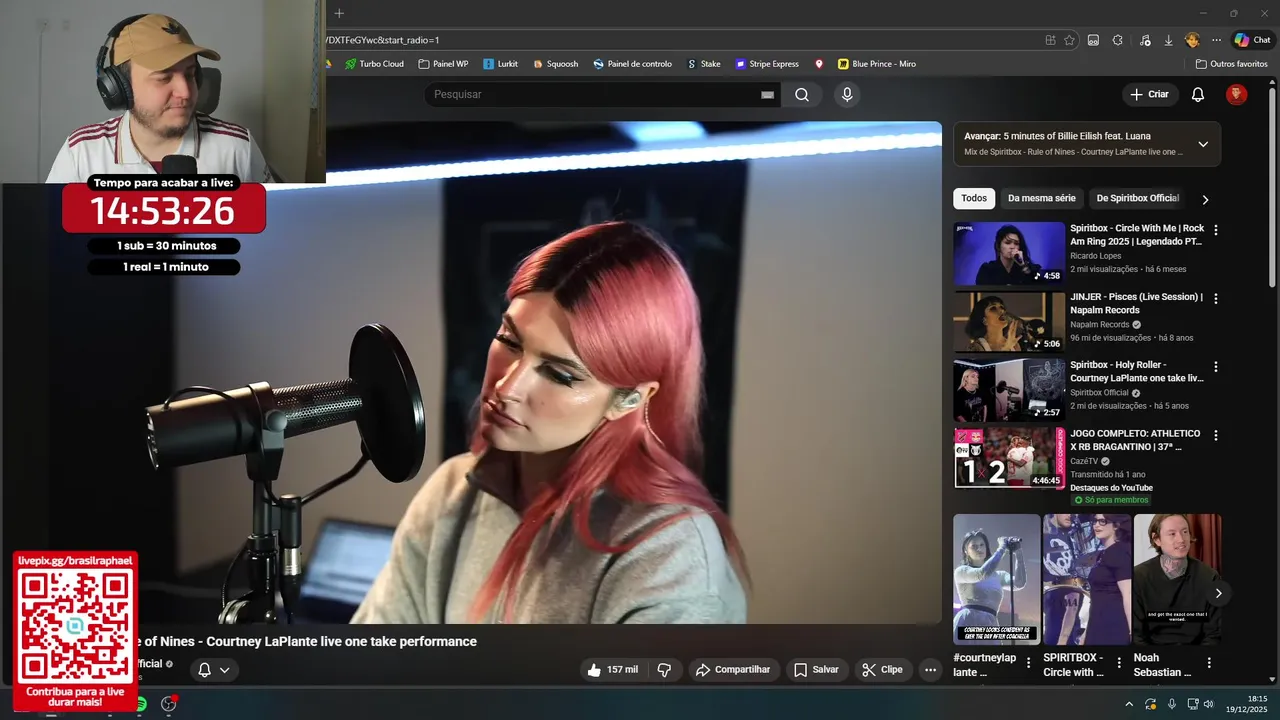Open Spiritbox Circle With Me video title
The width and height of the screenshot is (1280, 720).
click(x=1137, y=235)
